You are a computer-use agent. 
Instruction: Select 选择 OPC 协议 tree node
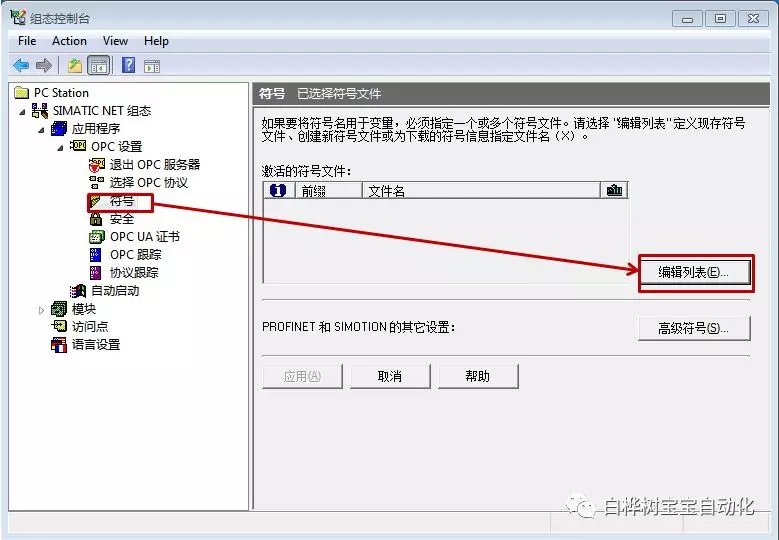pyautogui.click(x=148, y=182)
